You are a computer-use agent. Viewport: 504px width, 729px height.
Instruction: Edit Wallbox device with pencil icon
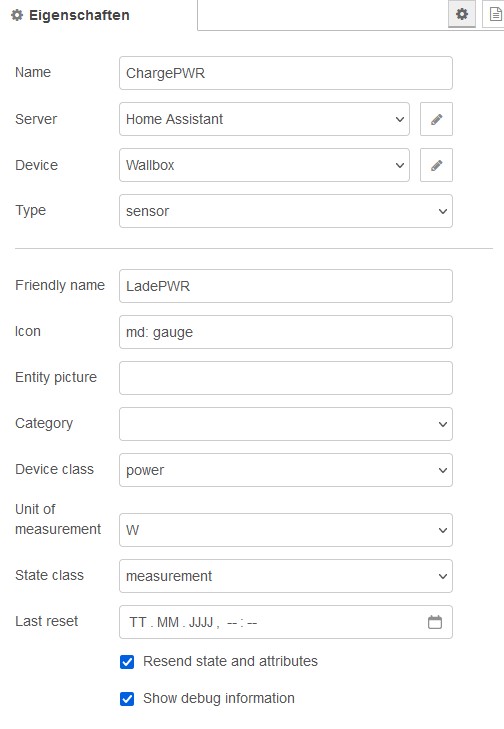point(436,165)
